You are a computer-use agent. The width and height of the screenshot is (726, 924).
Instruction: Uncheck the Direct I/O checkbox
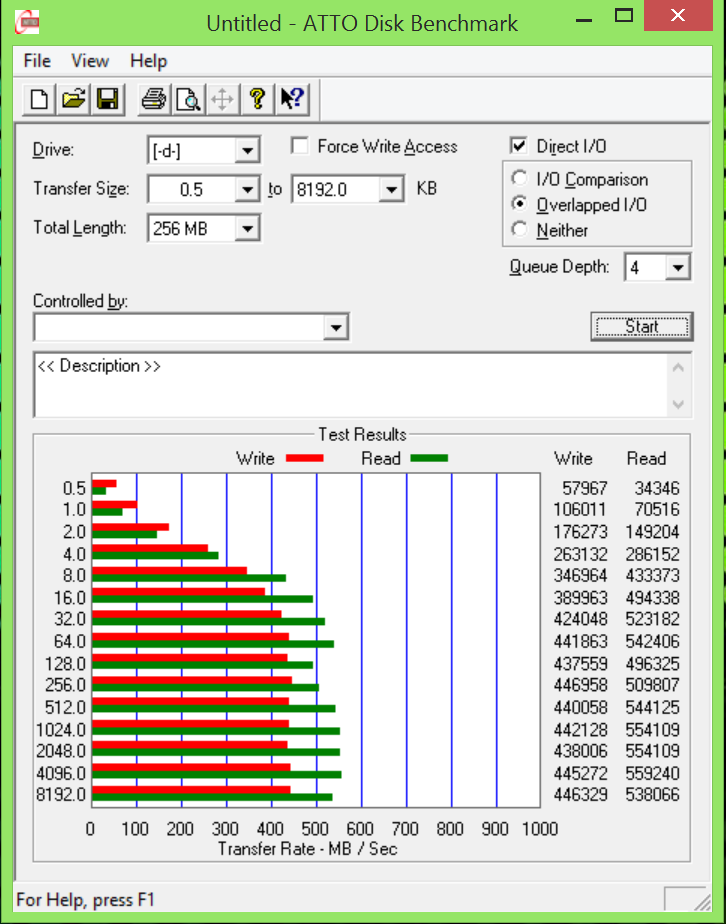[518, 147]
